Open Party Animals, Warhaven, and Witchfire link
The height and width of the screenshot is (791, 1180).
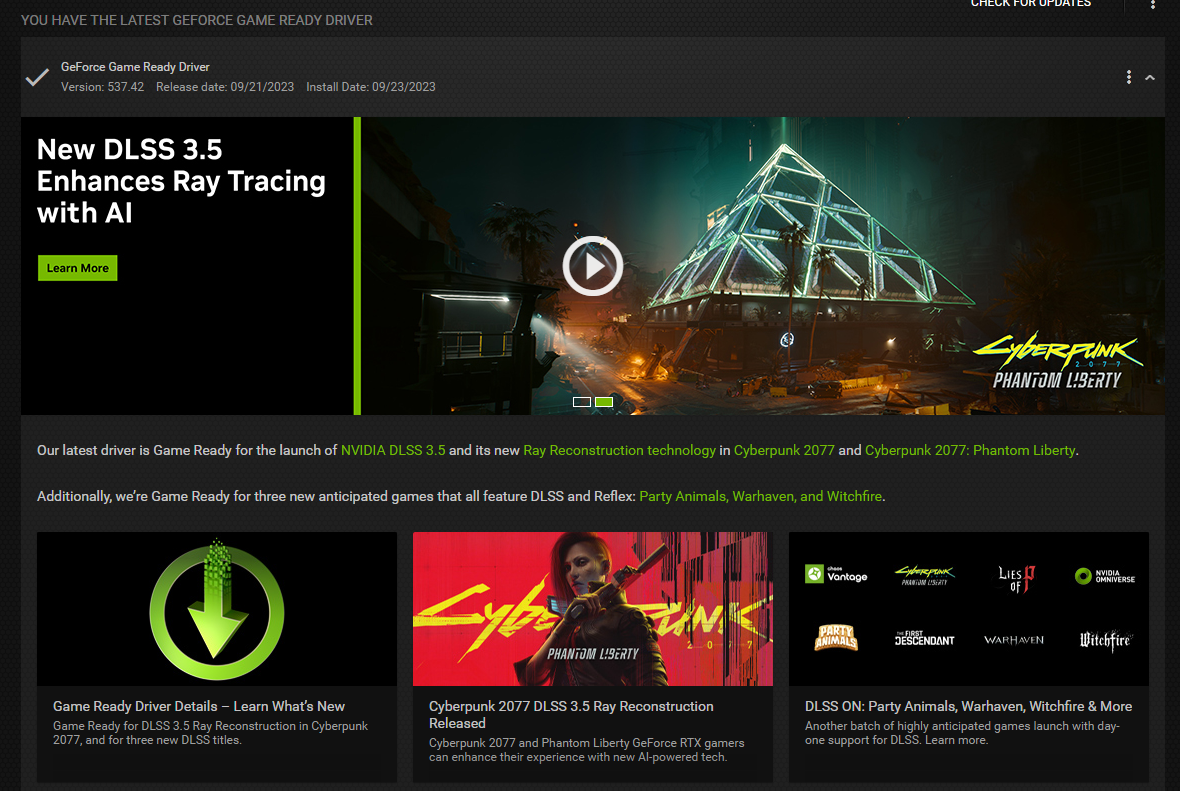click(x=760, y=496)
